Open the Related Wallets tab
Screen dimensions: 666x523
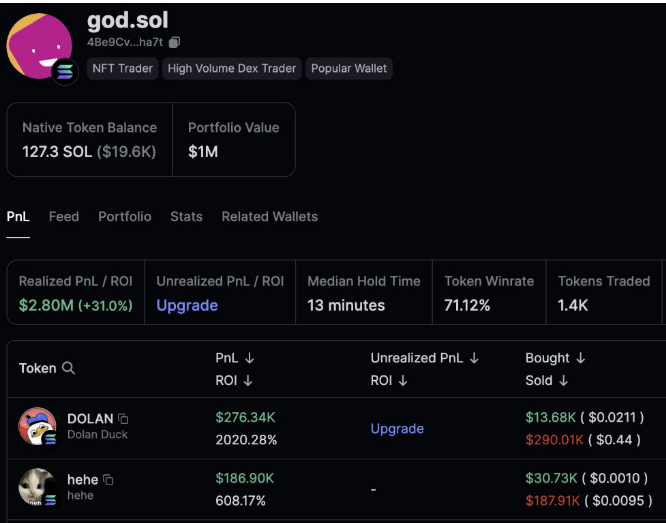(270, 216)
